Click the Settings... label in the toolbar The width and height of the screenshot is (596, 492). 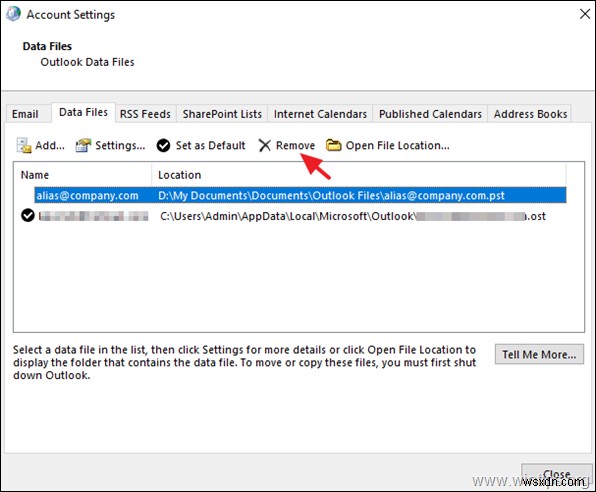click(x=120, y=145)
